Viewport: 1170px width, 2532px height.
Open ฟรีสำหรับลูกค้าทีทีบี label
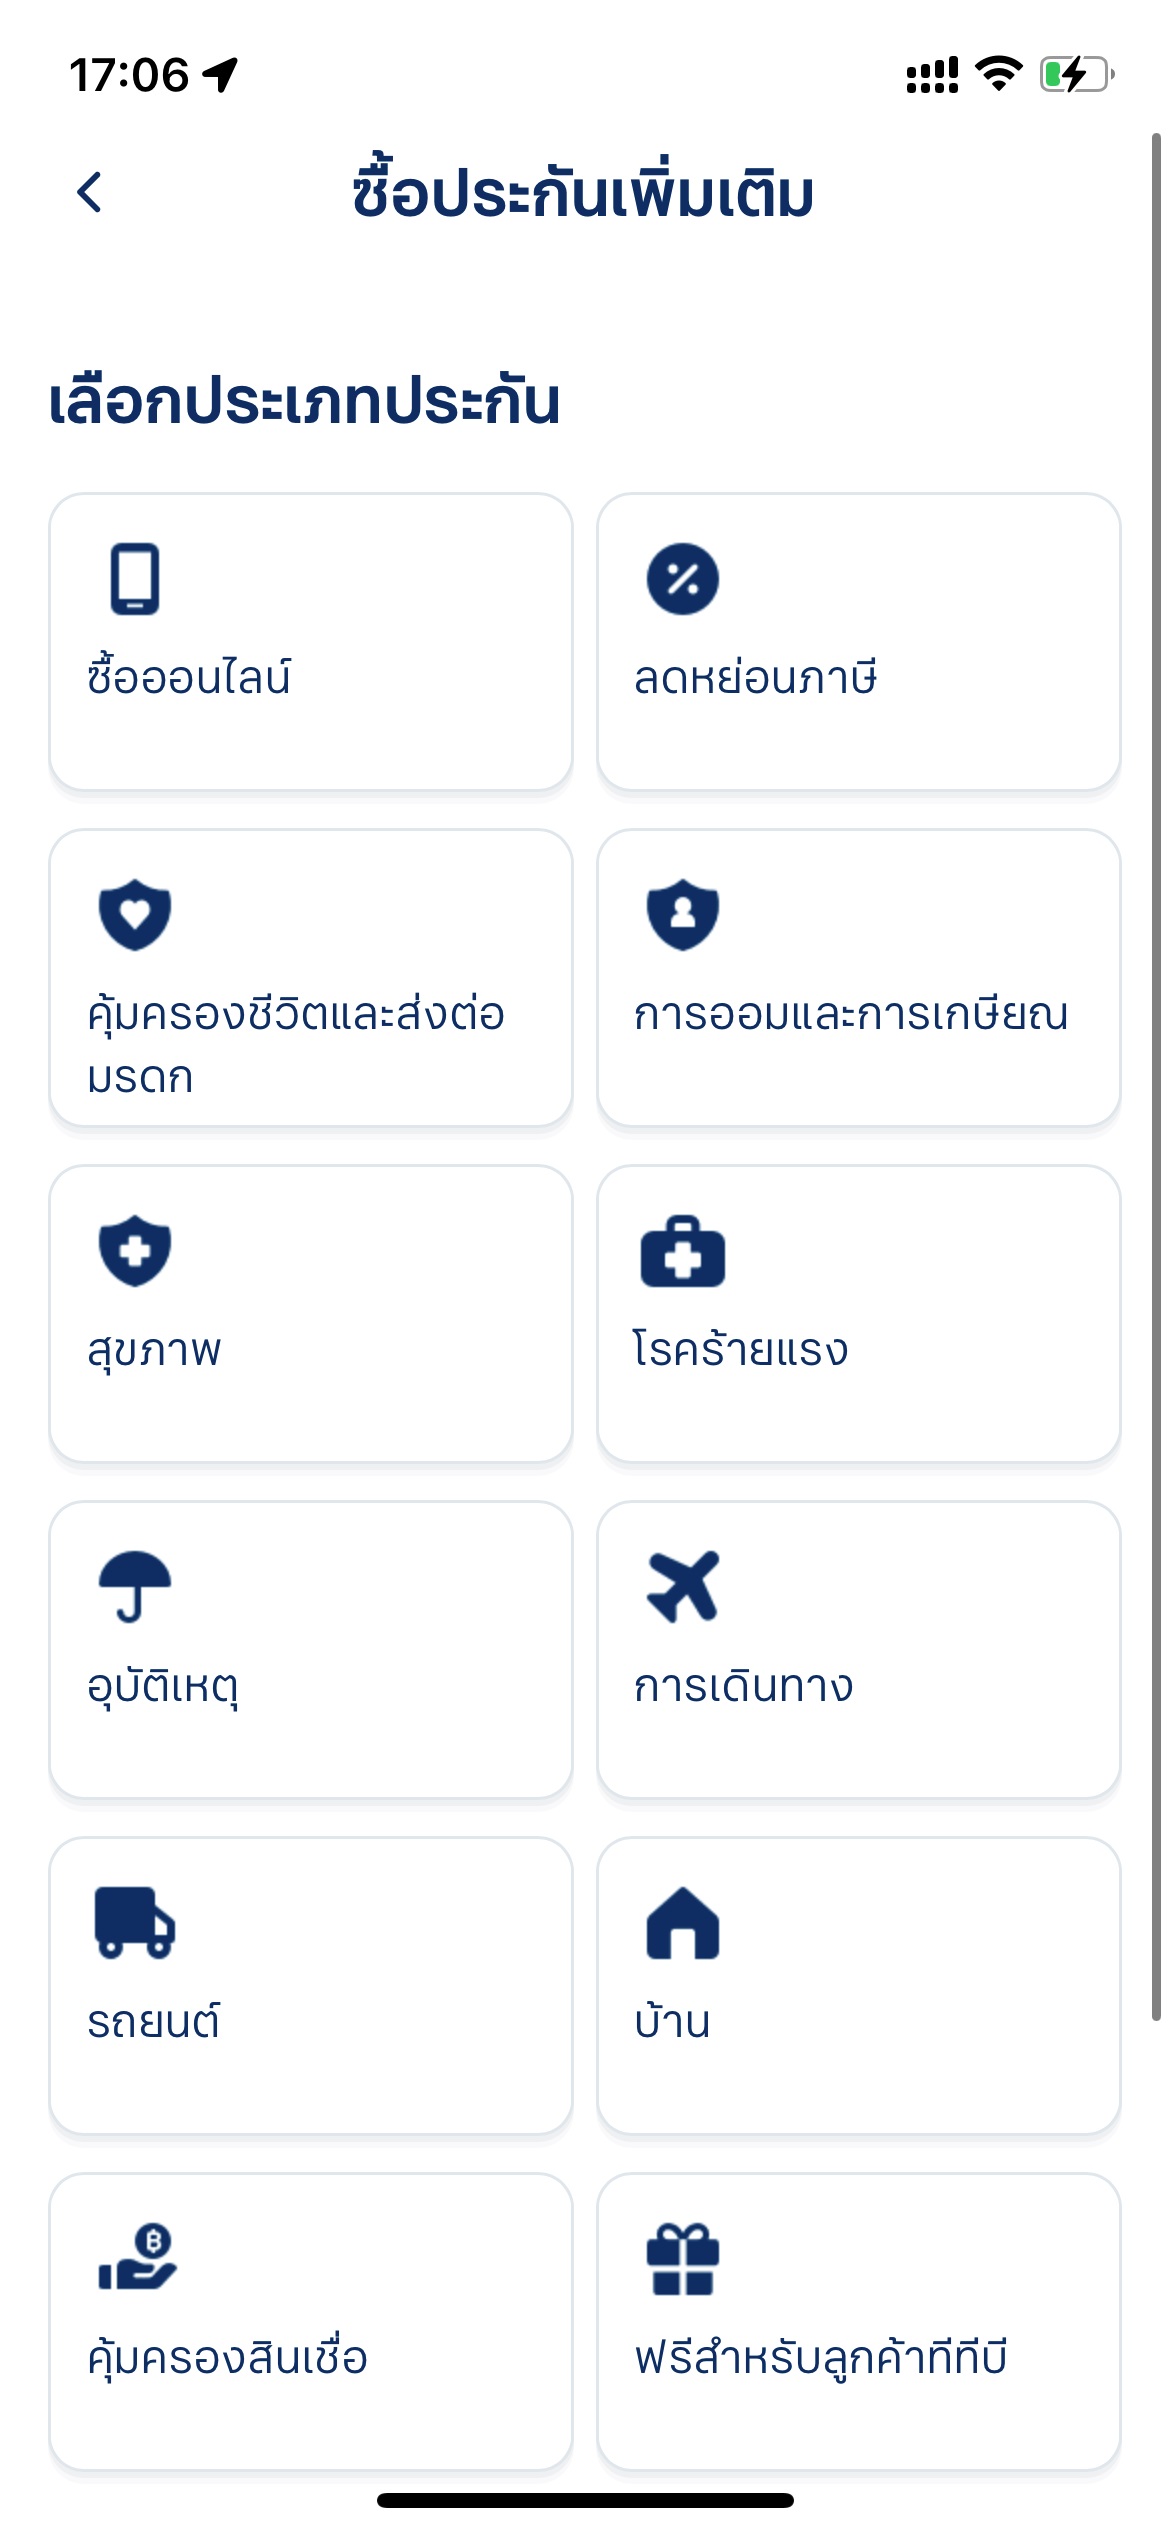click(x=821, y=2358)
